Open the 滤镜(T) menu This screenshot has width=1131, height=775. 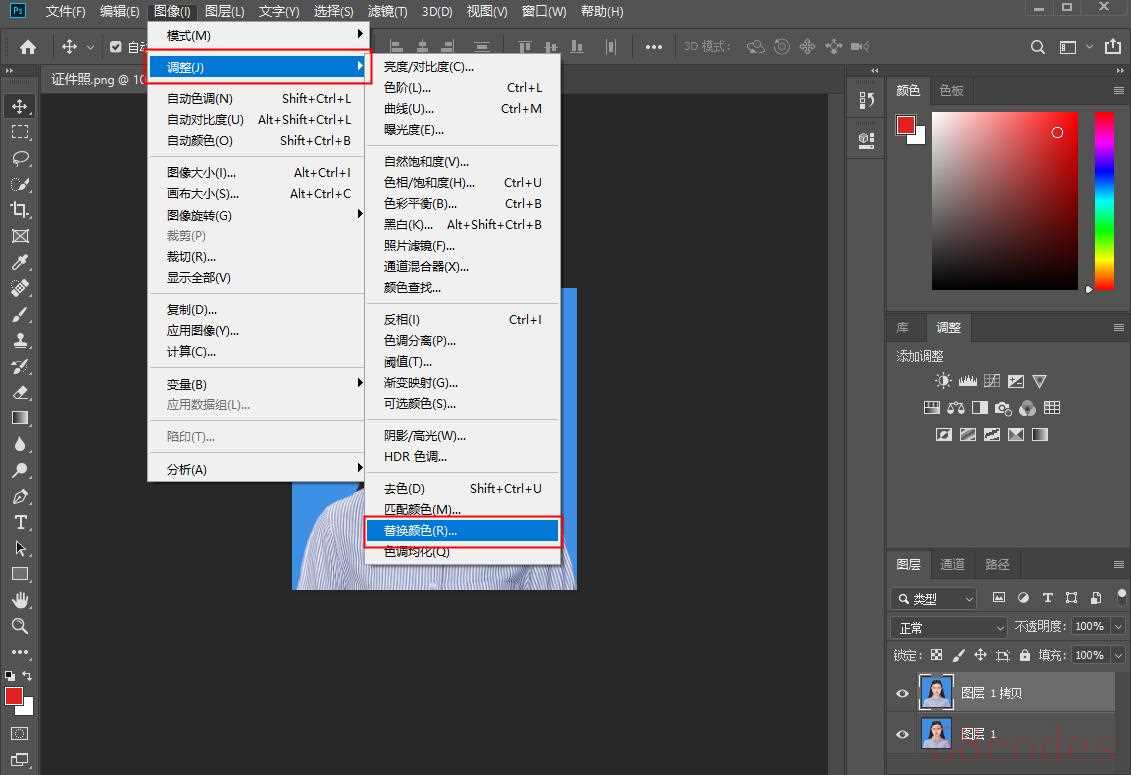click(387, 12)
